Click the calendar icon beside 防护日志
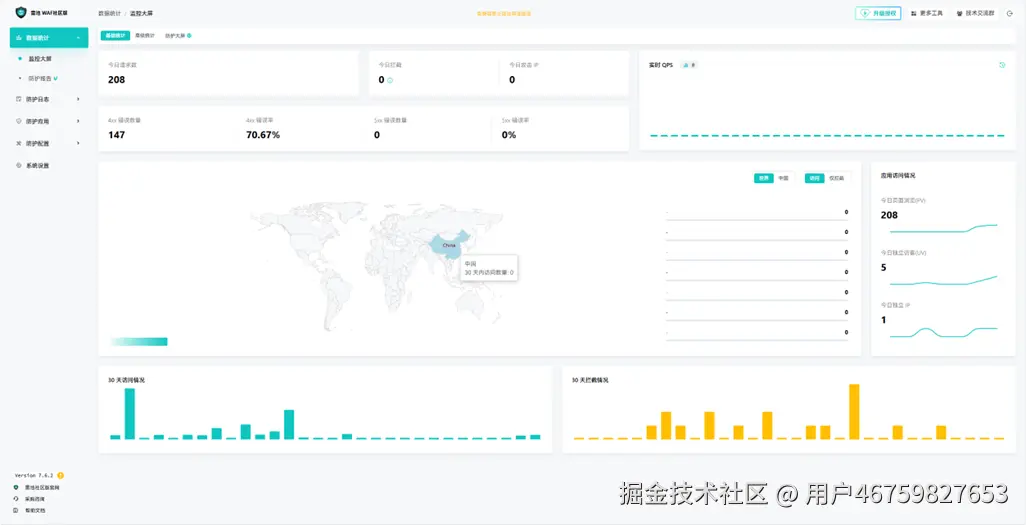The height and width of the screenshot is (525, 1026). point(18,99)
